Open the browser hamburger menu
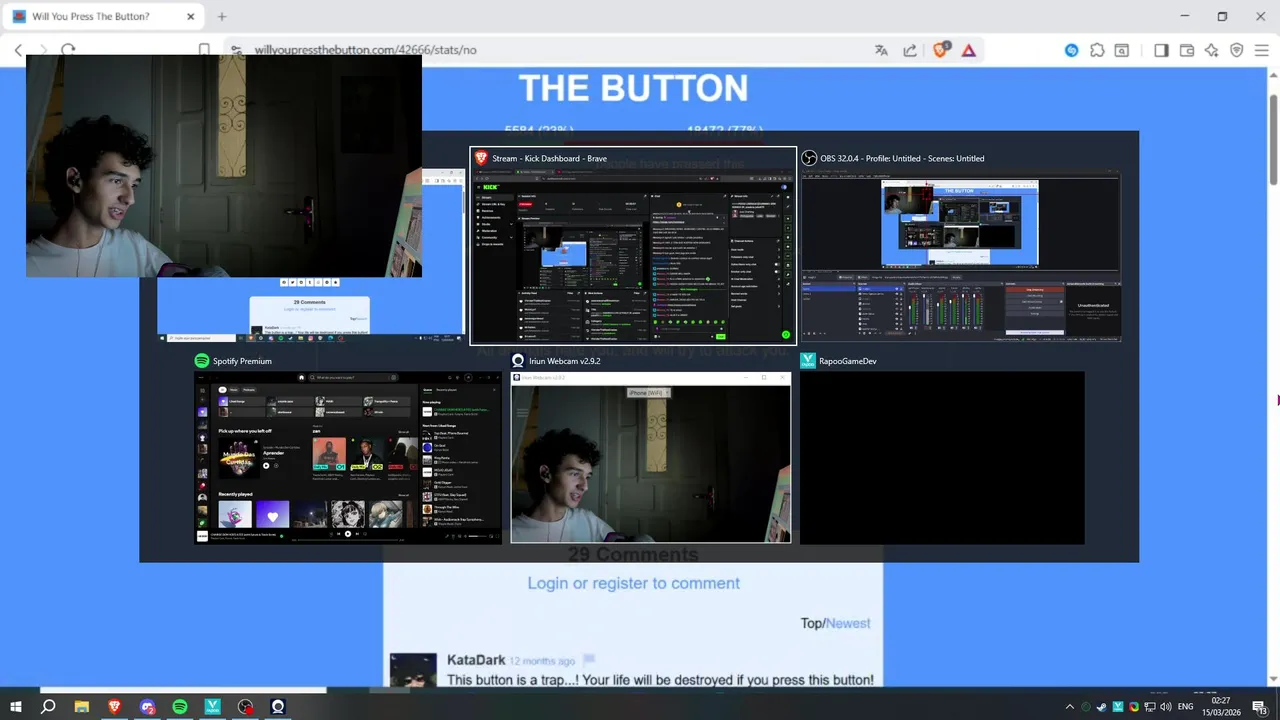Screen dimensions: 1280x720 coord(1262,50)
